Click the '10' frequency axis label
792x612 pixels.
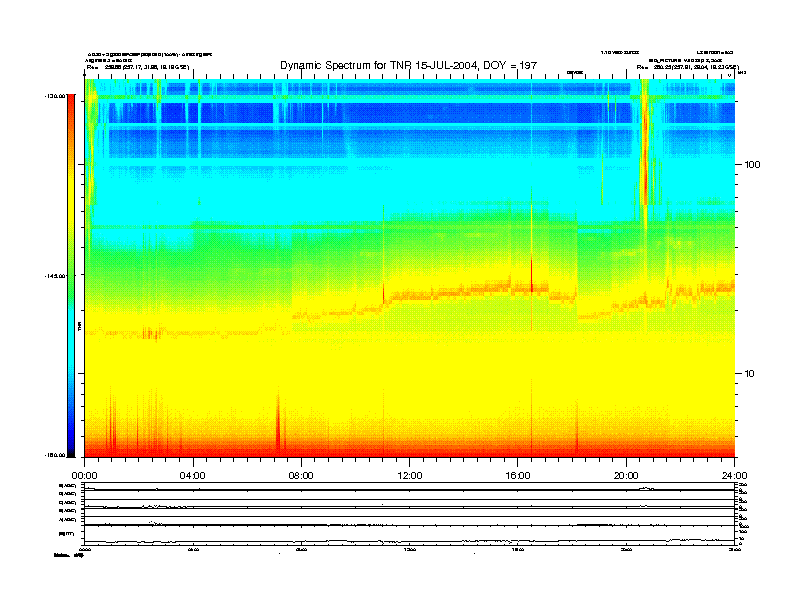[750, 374]
